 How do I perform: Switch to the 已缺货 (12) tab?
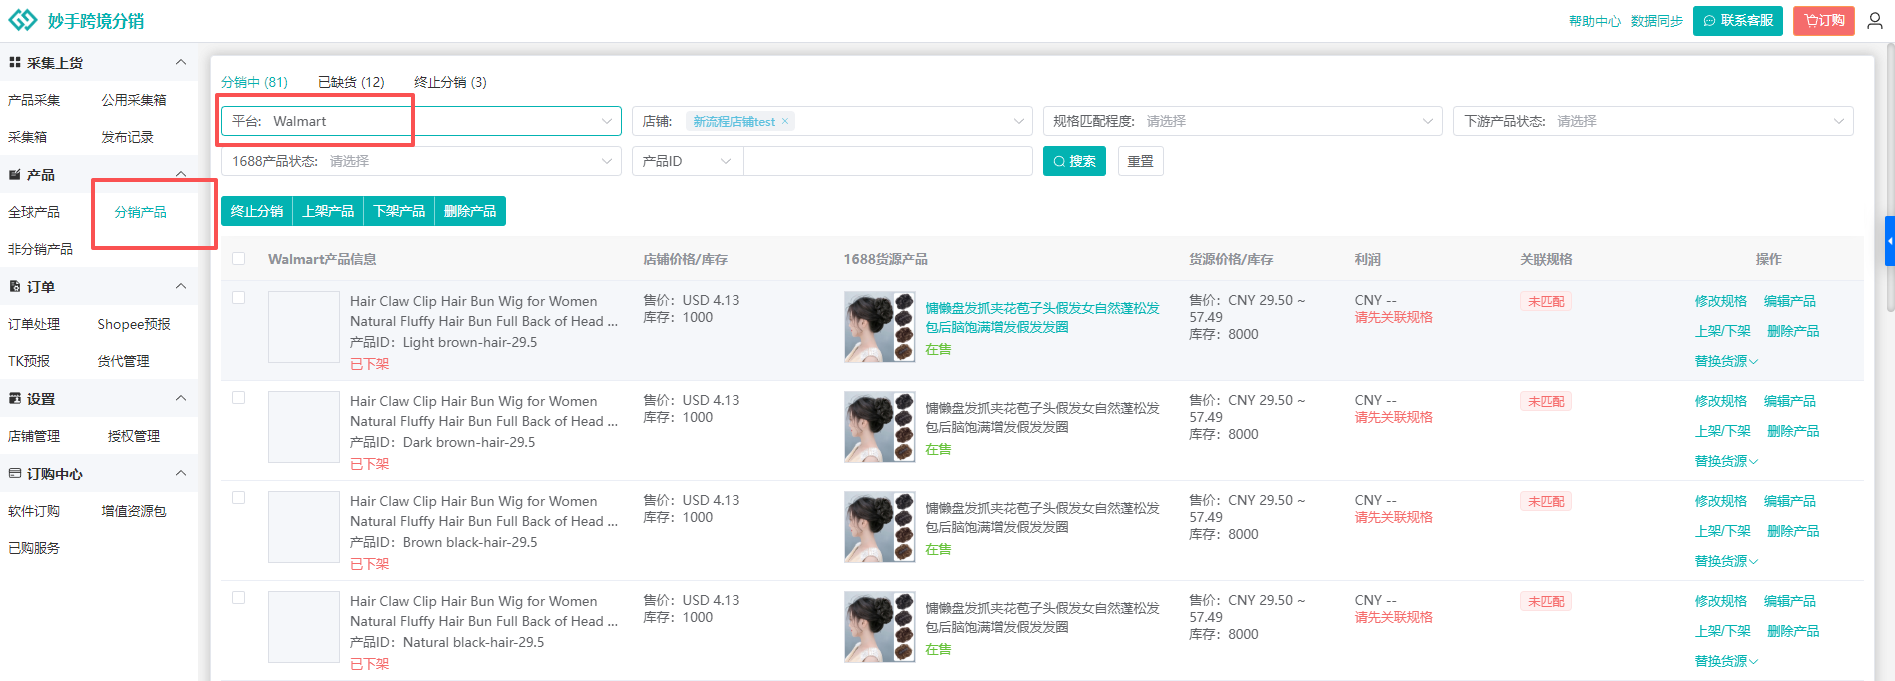[351, 82]
